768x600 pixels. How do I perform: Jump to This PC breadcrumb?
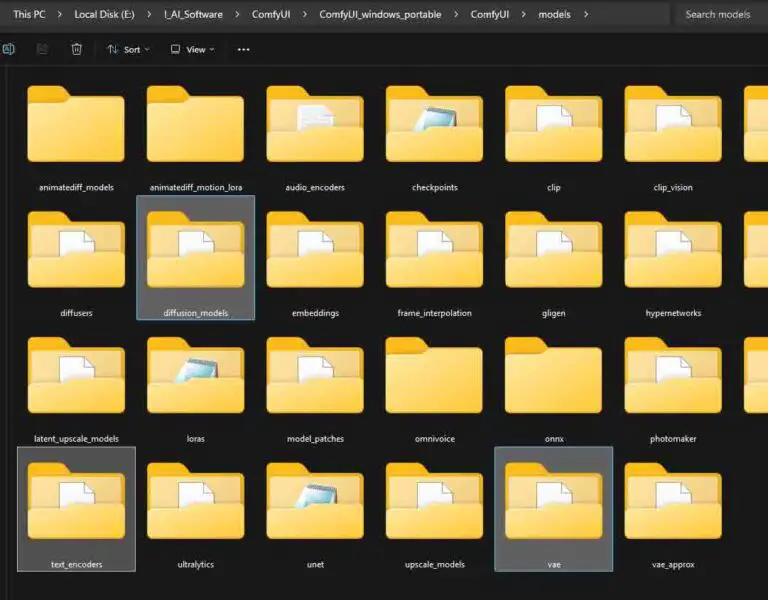29,15
